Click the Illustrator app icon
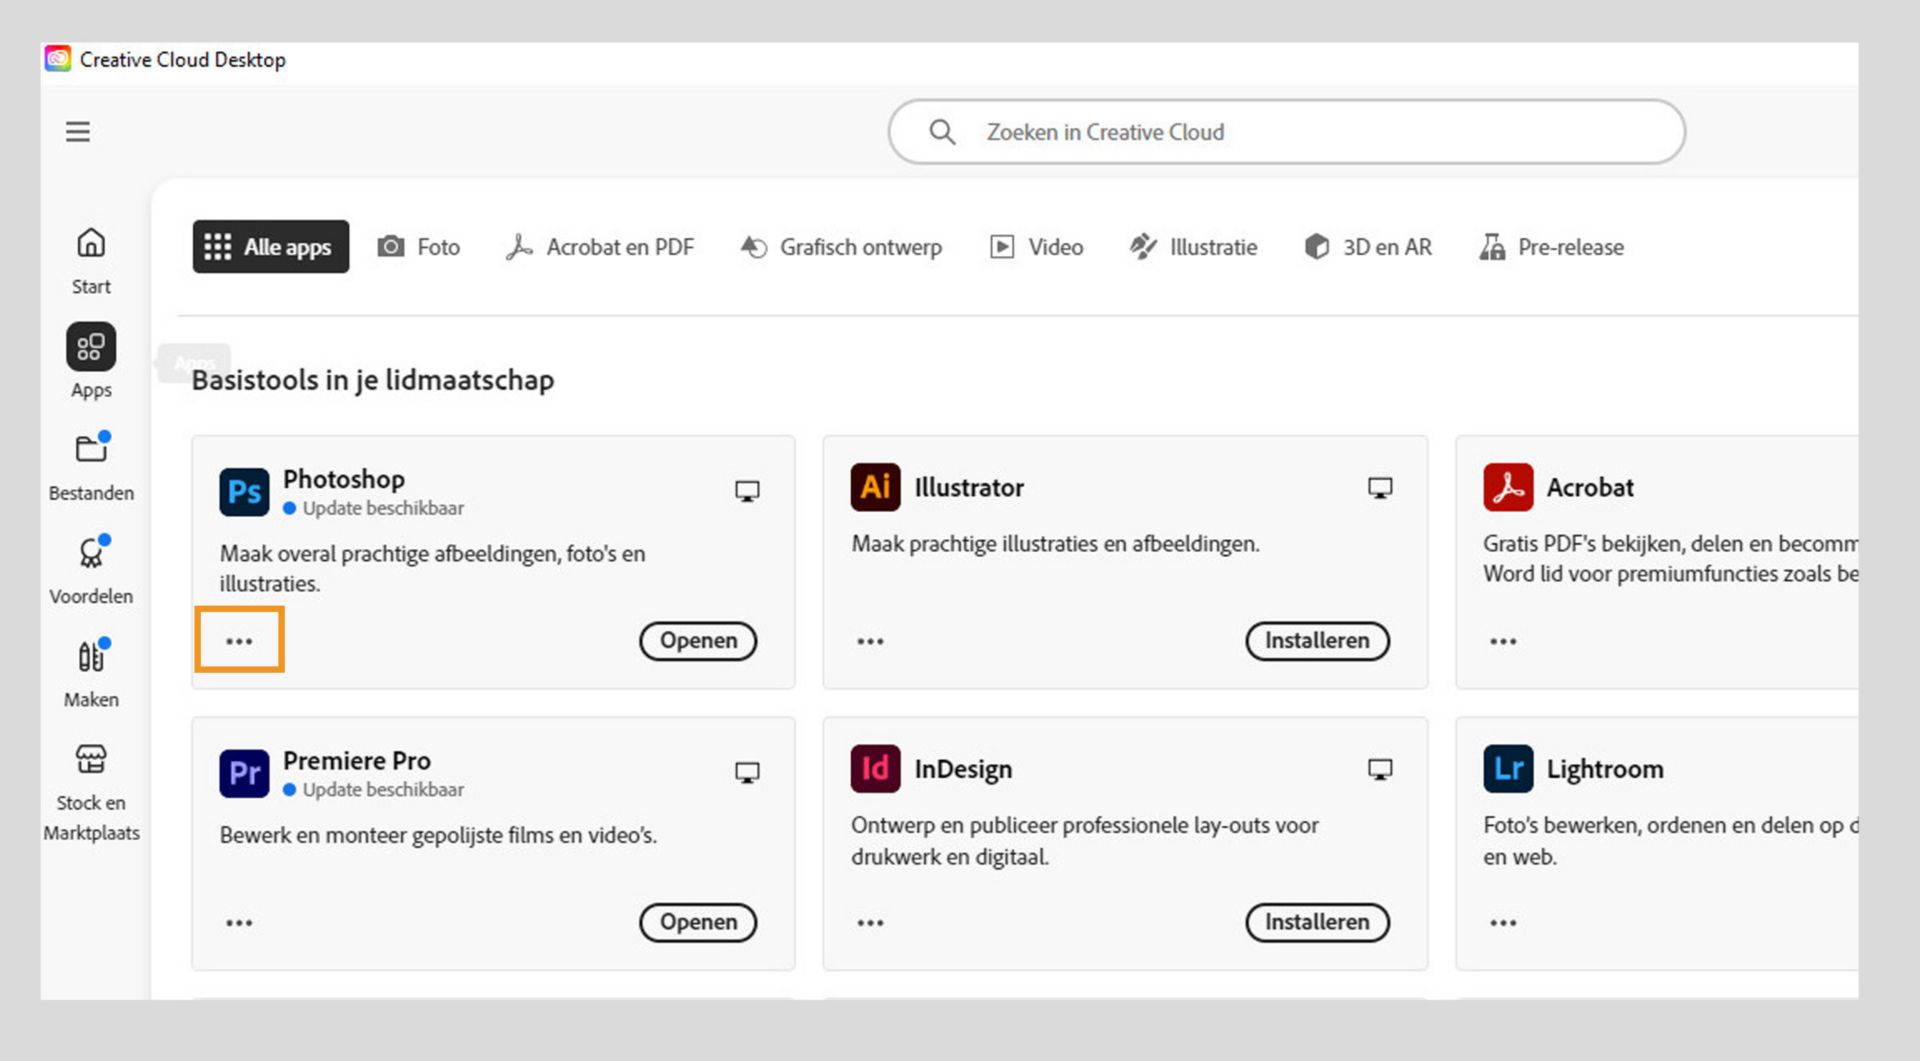The height and width of the screenshot is (1061, 1920). pyautogui.click(x=875, y=487)
